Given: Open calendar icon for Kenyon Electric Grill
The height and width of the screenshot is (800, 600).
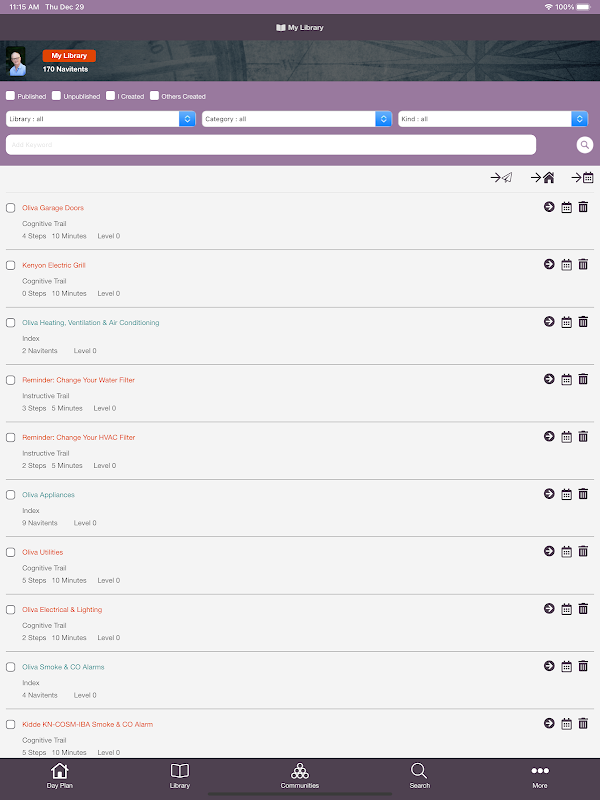Looking at the screenshot, I should pyautogui.click(x=566, y=265).
